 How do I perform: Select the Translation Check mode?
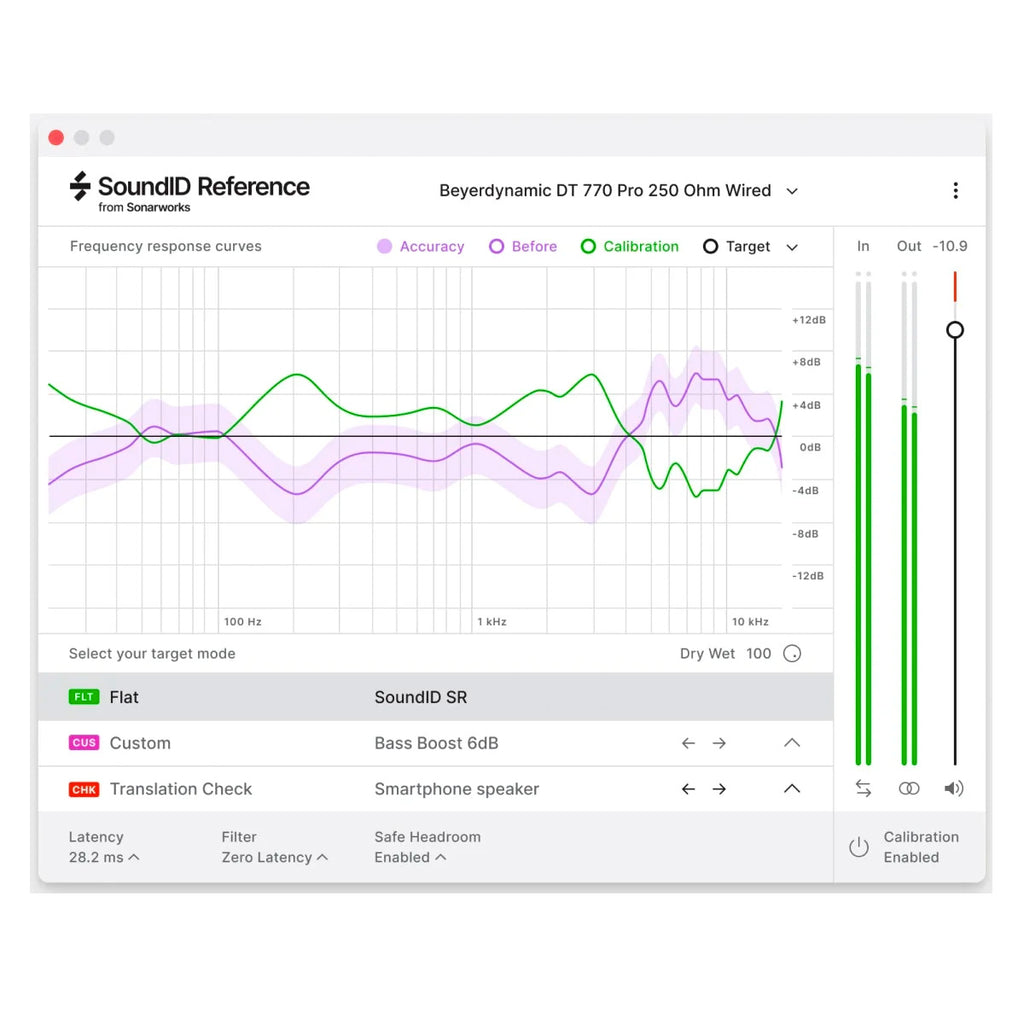436,789
